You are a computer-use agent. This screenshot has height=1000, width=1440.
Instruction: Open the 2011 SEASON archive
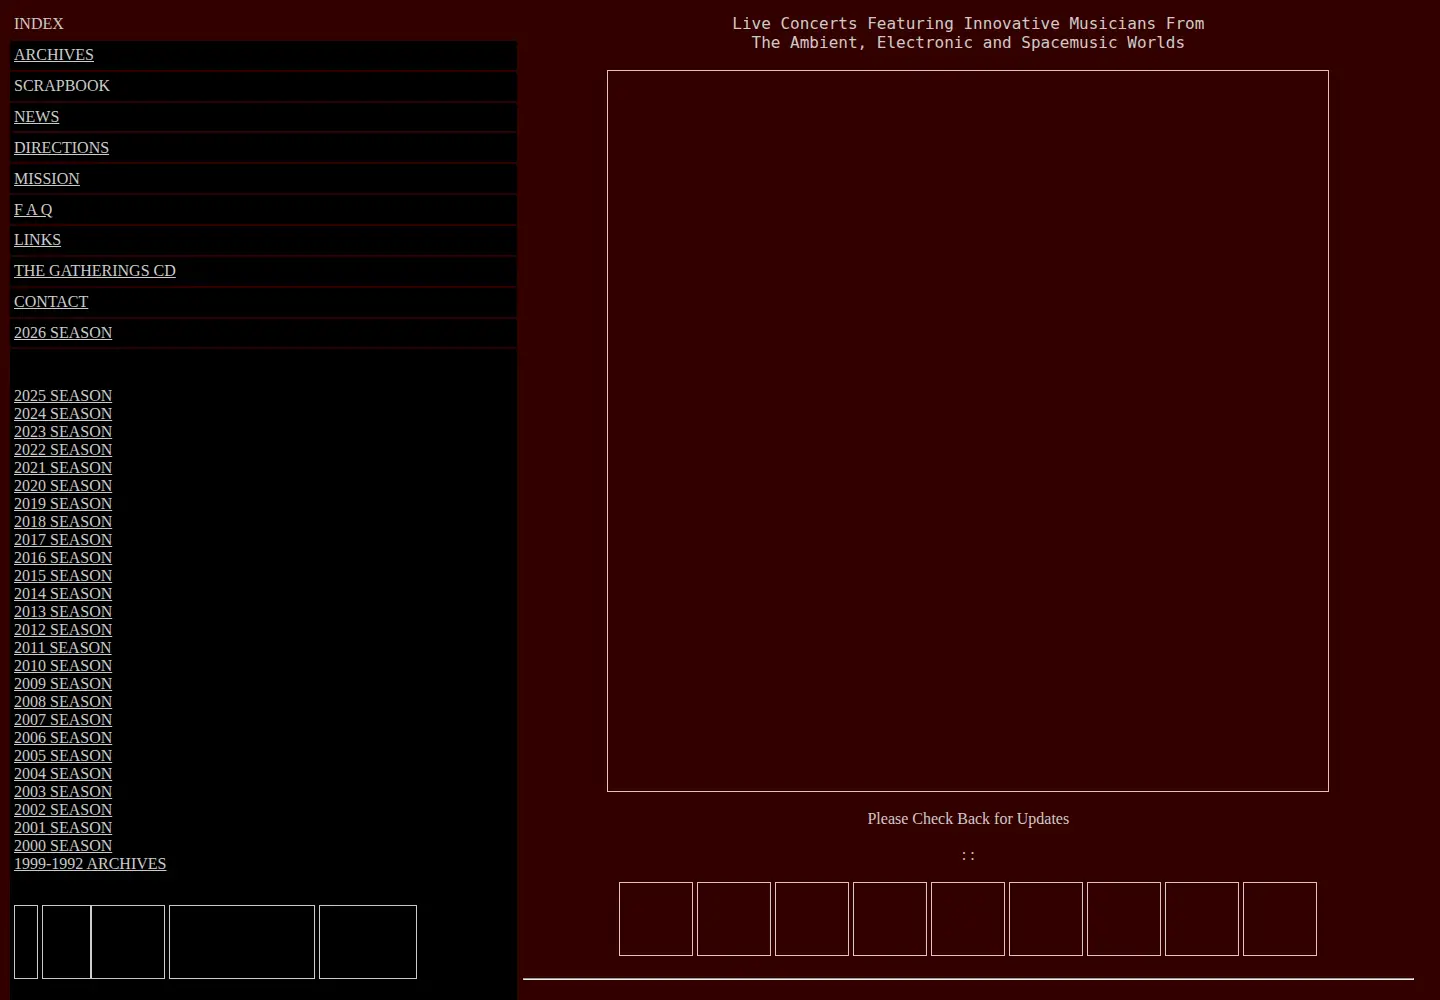[x=63, y=648]
